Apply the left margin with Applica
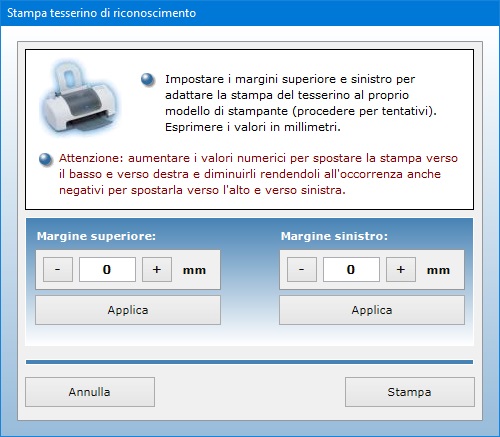Viewport: 500px width, 437px height. pyautogui.click(x=372, y=310)
